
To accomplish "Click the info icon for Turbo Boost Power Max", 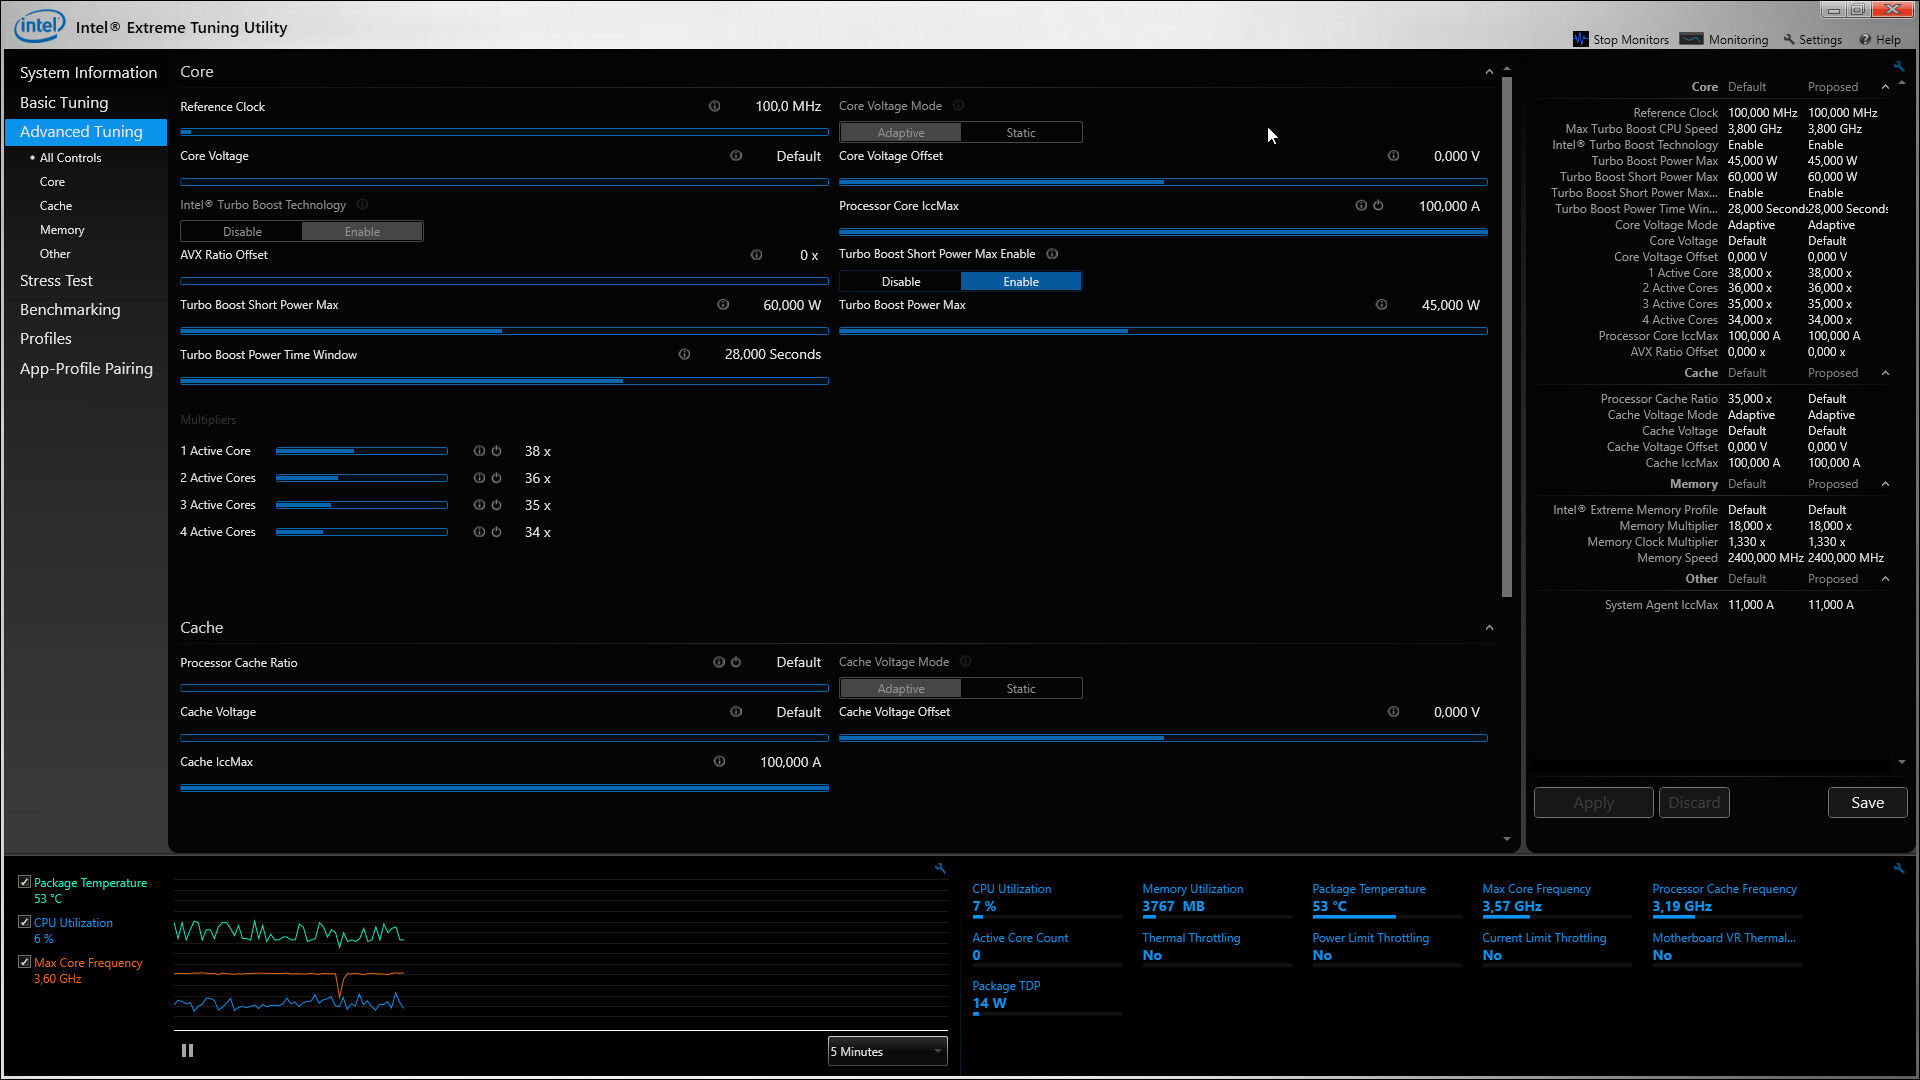I will click(1381, 305).
